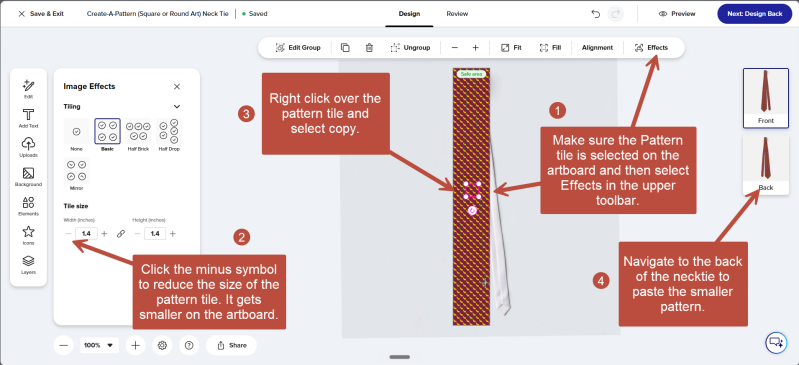Click the tile Height input field

(x=155, y=233)
